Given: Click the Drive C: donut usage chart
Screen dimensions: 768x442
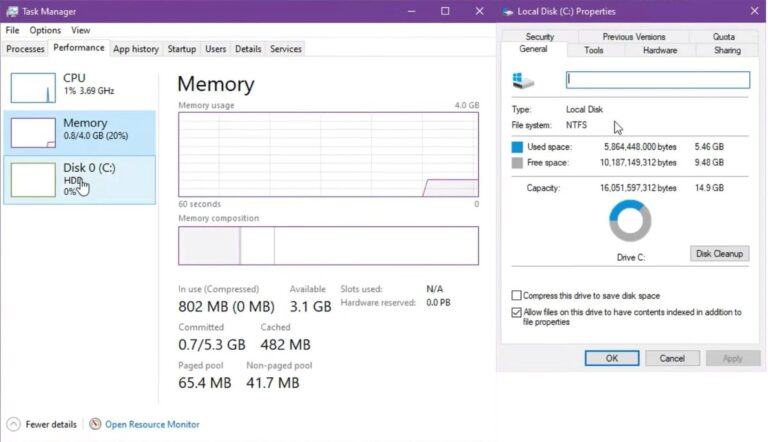Looking at the screenshot, I should pyautogui.click(x=630, y=221).
